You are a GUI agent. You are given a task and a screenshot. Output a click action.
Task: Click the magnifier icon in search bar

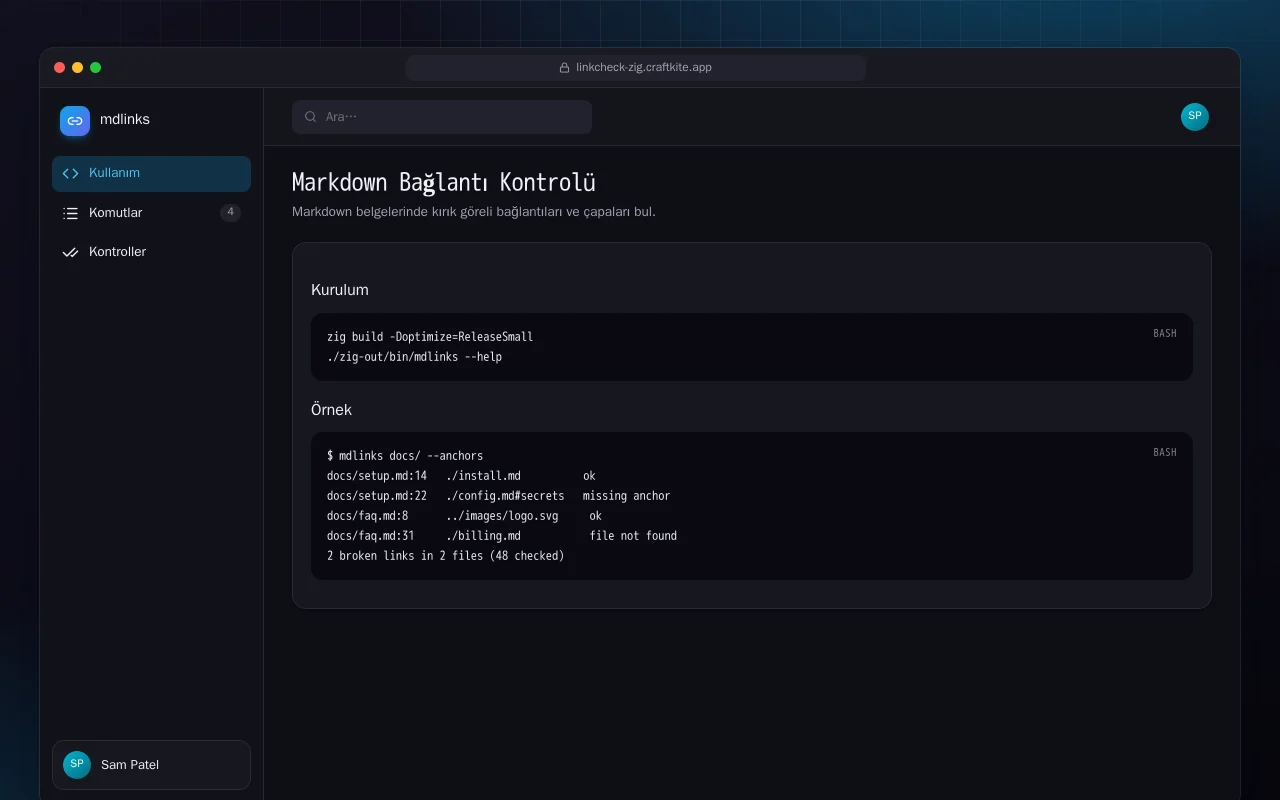(311, 117)
